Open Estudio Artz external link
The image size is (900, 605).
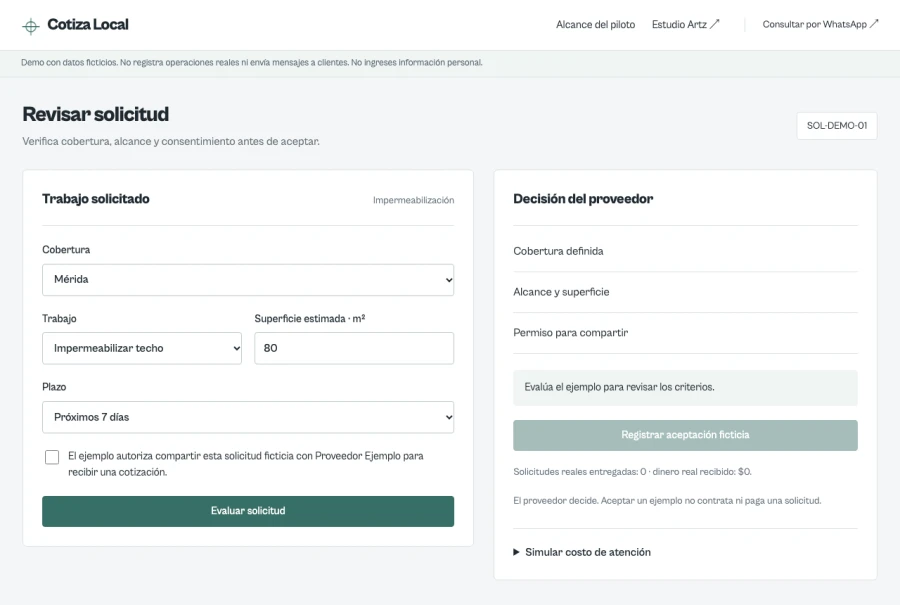[x=685, y=25]
